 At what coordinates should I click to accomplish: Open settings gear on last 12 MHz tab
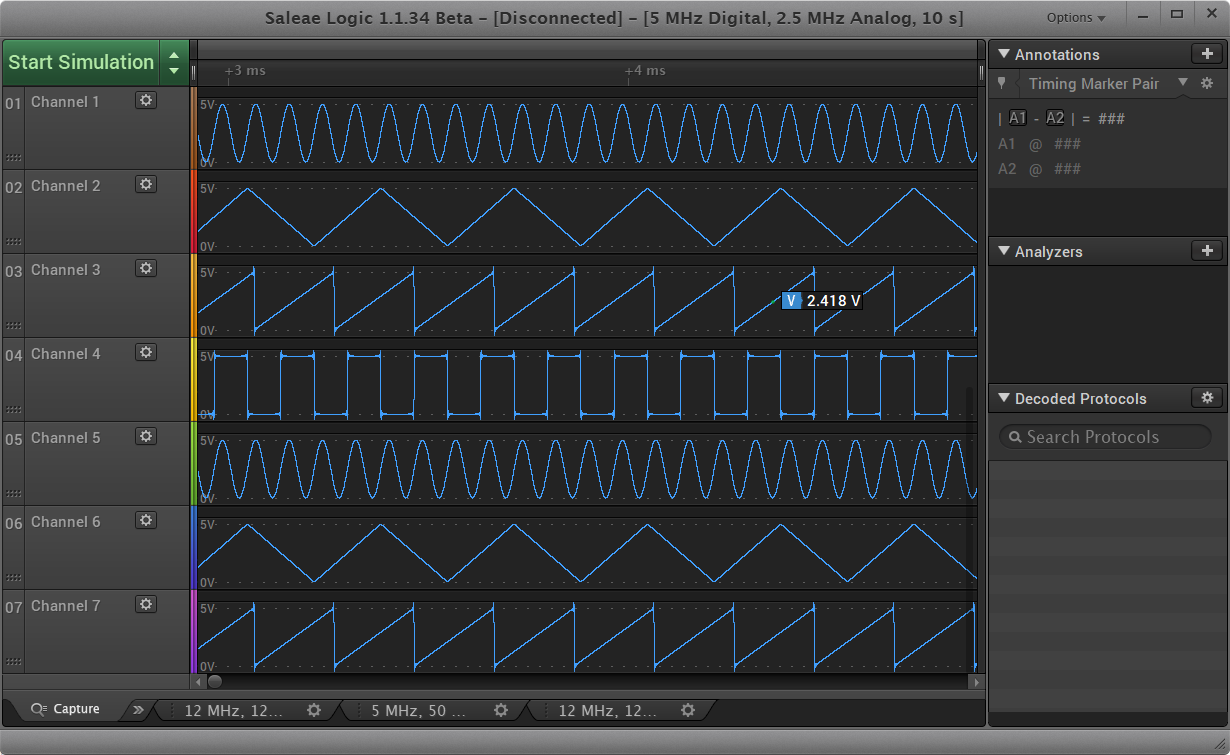(688, 710)
